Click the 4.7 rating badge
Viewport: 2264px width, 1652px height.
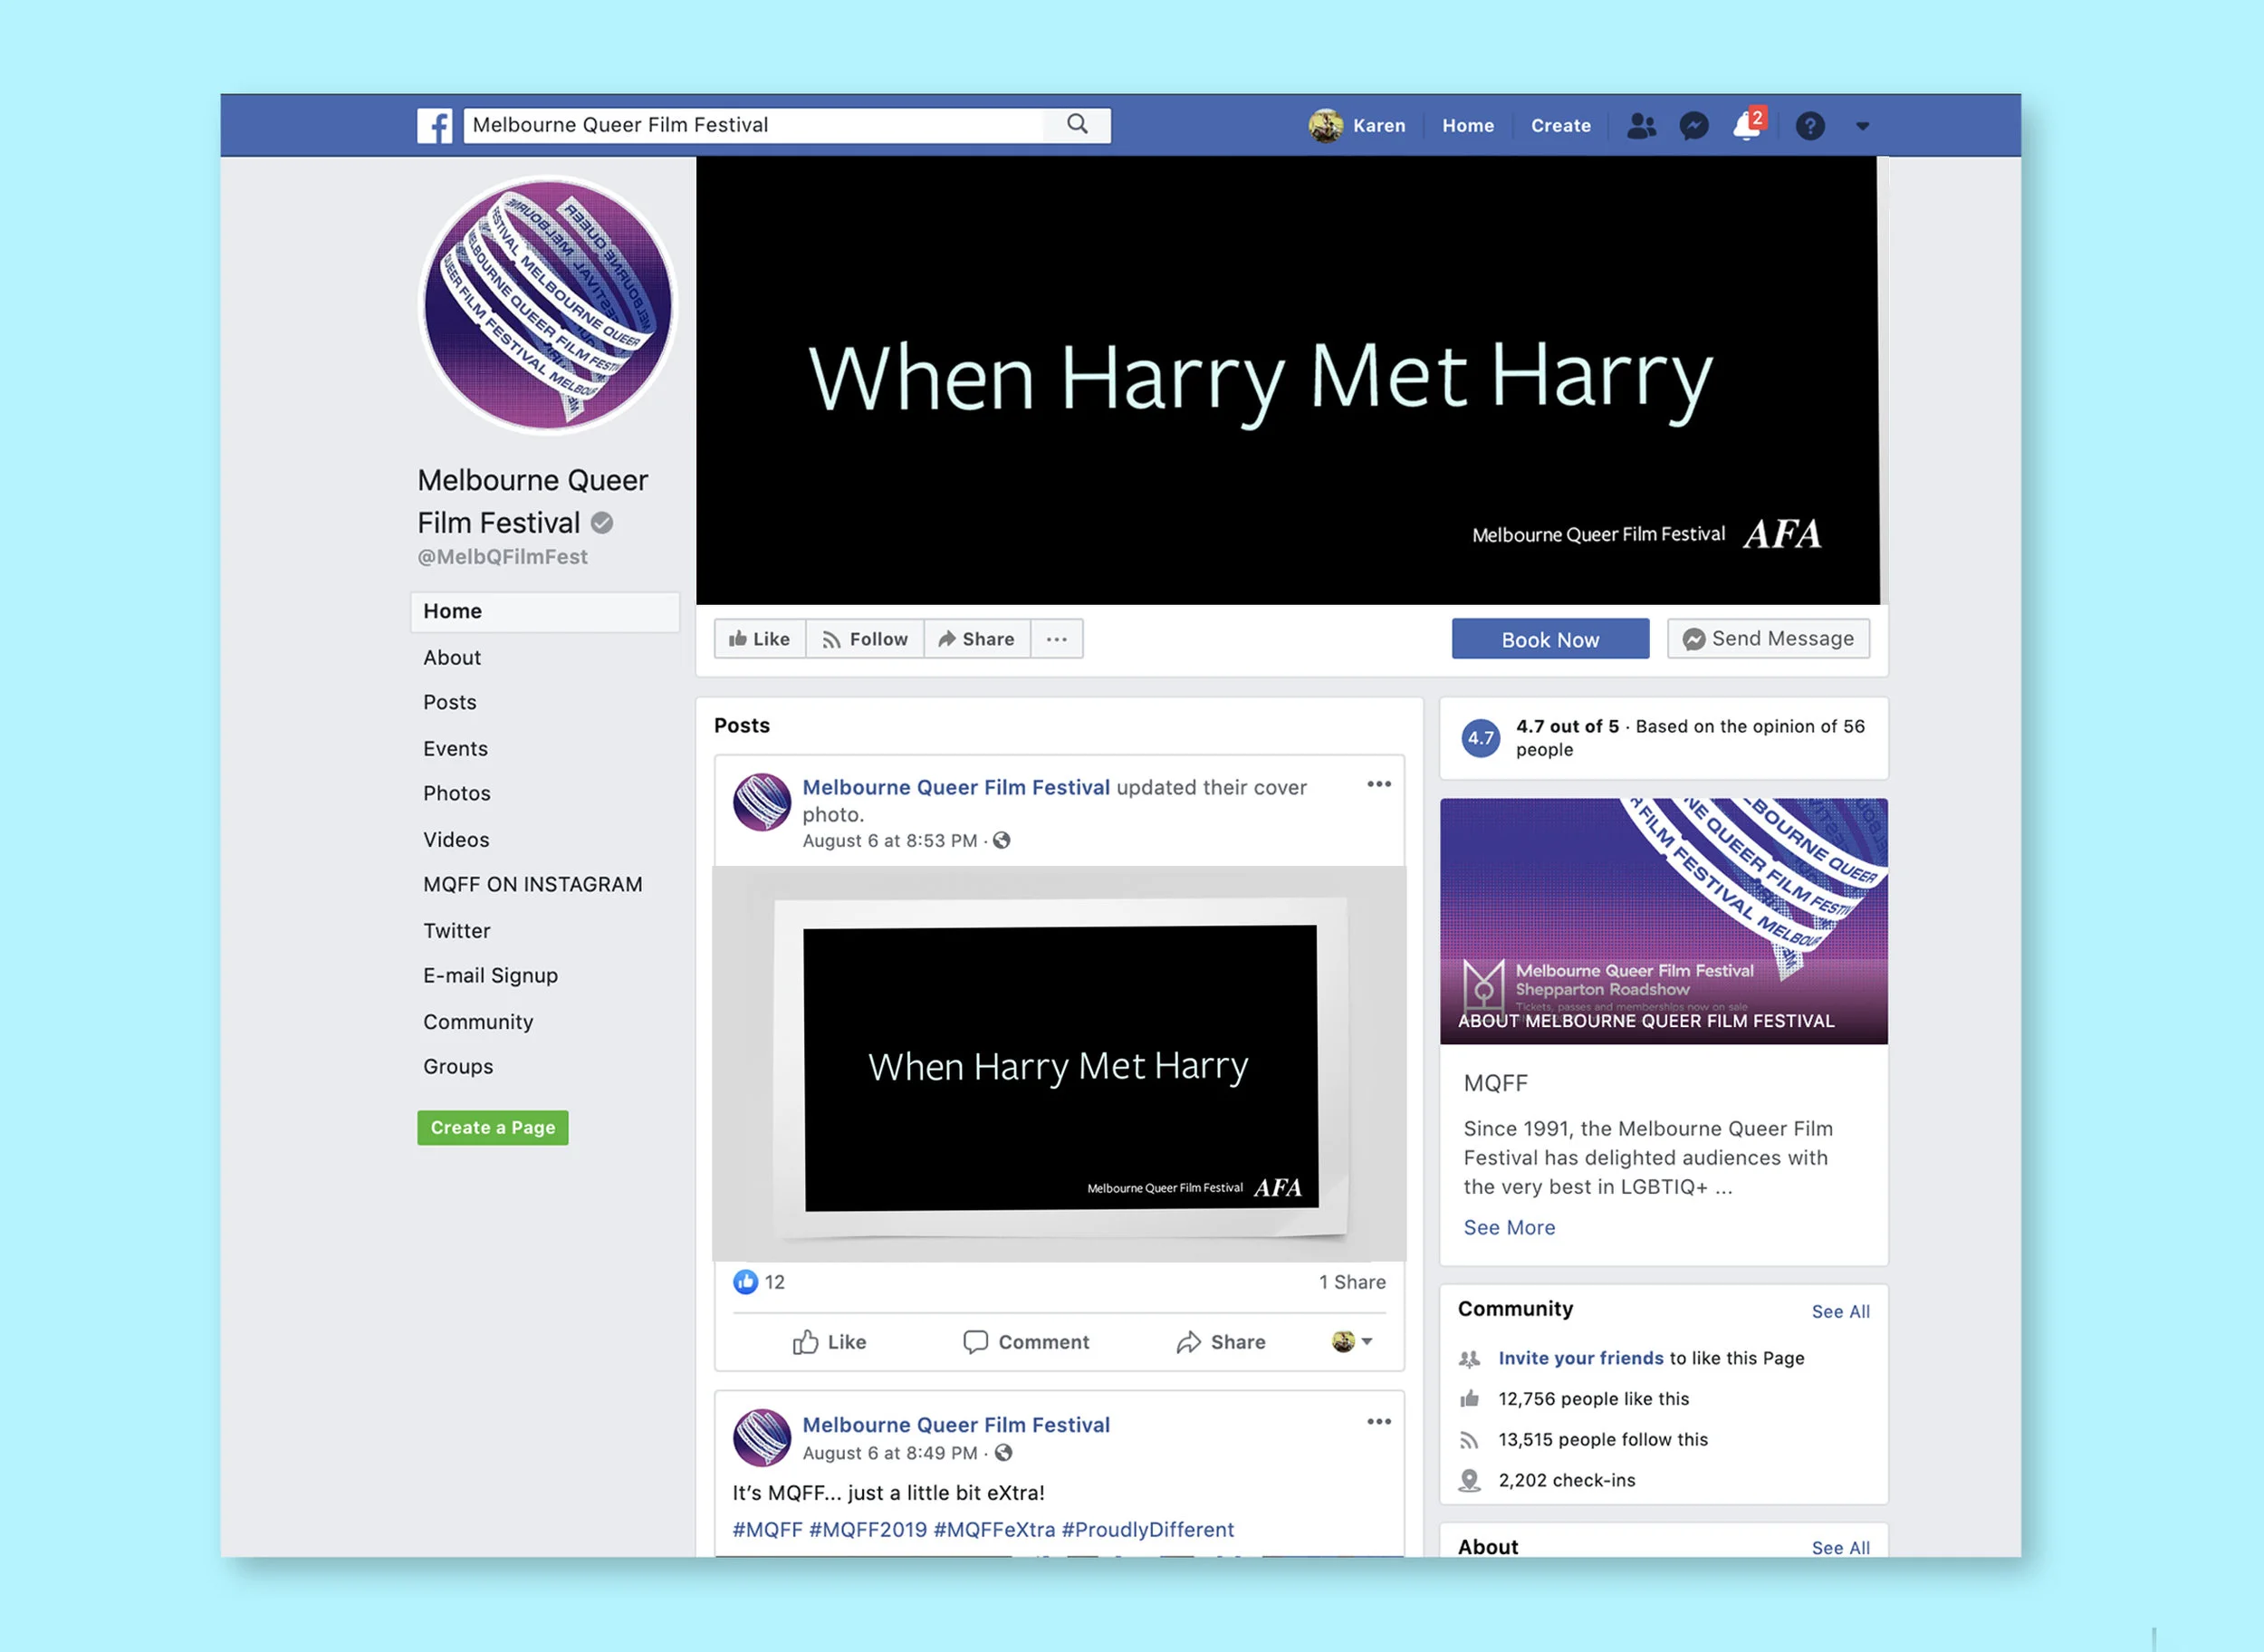tap(1480, 738)
